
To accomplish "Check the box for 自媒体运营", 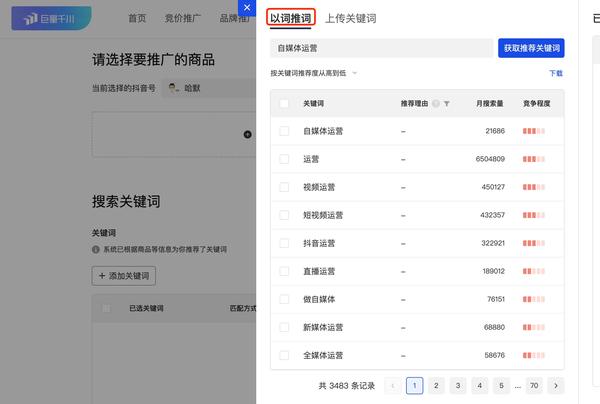I will coord(284,131).
